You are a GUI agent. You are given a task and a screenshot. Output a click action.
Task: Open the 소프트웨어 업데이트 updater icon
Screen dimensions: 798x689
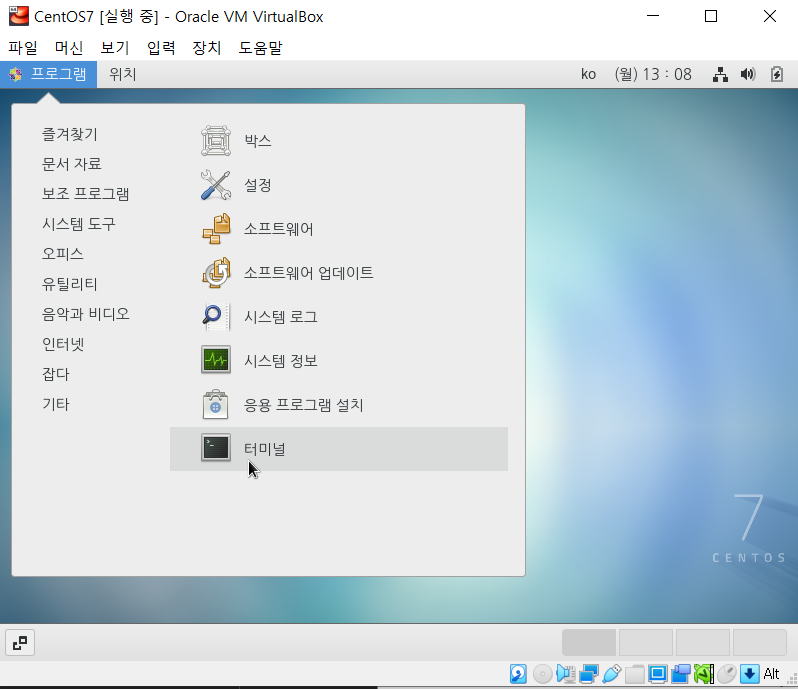216,273
